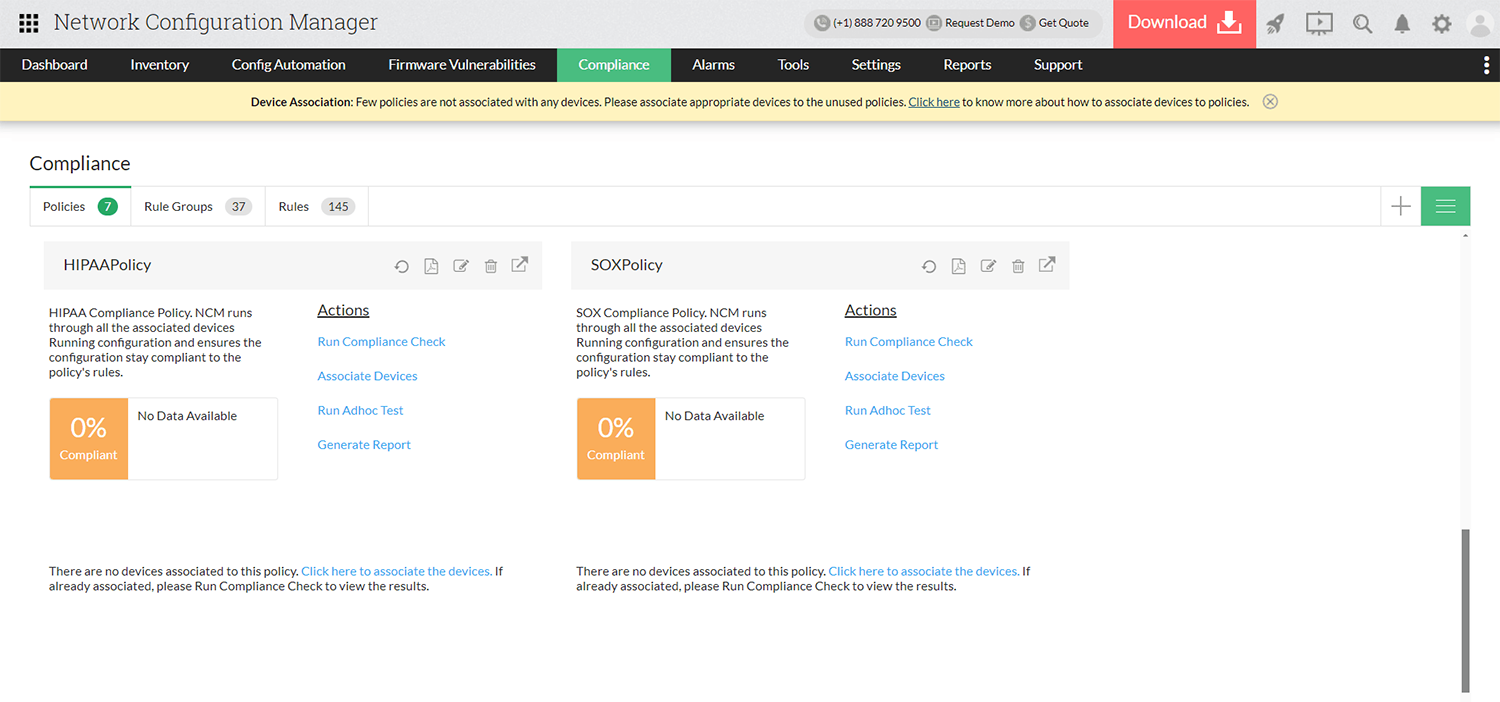Click Get Quote

(x=1054, y=23)
